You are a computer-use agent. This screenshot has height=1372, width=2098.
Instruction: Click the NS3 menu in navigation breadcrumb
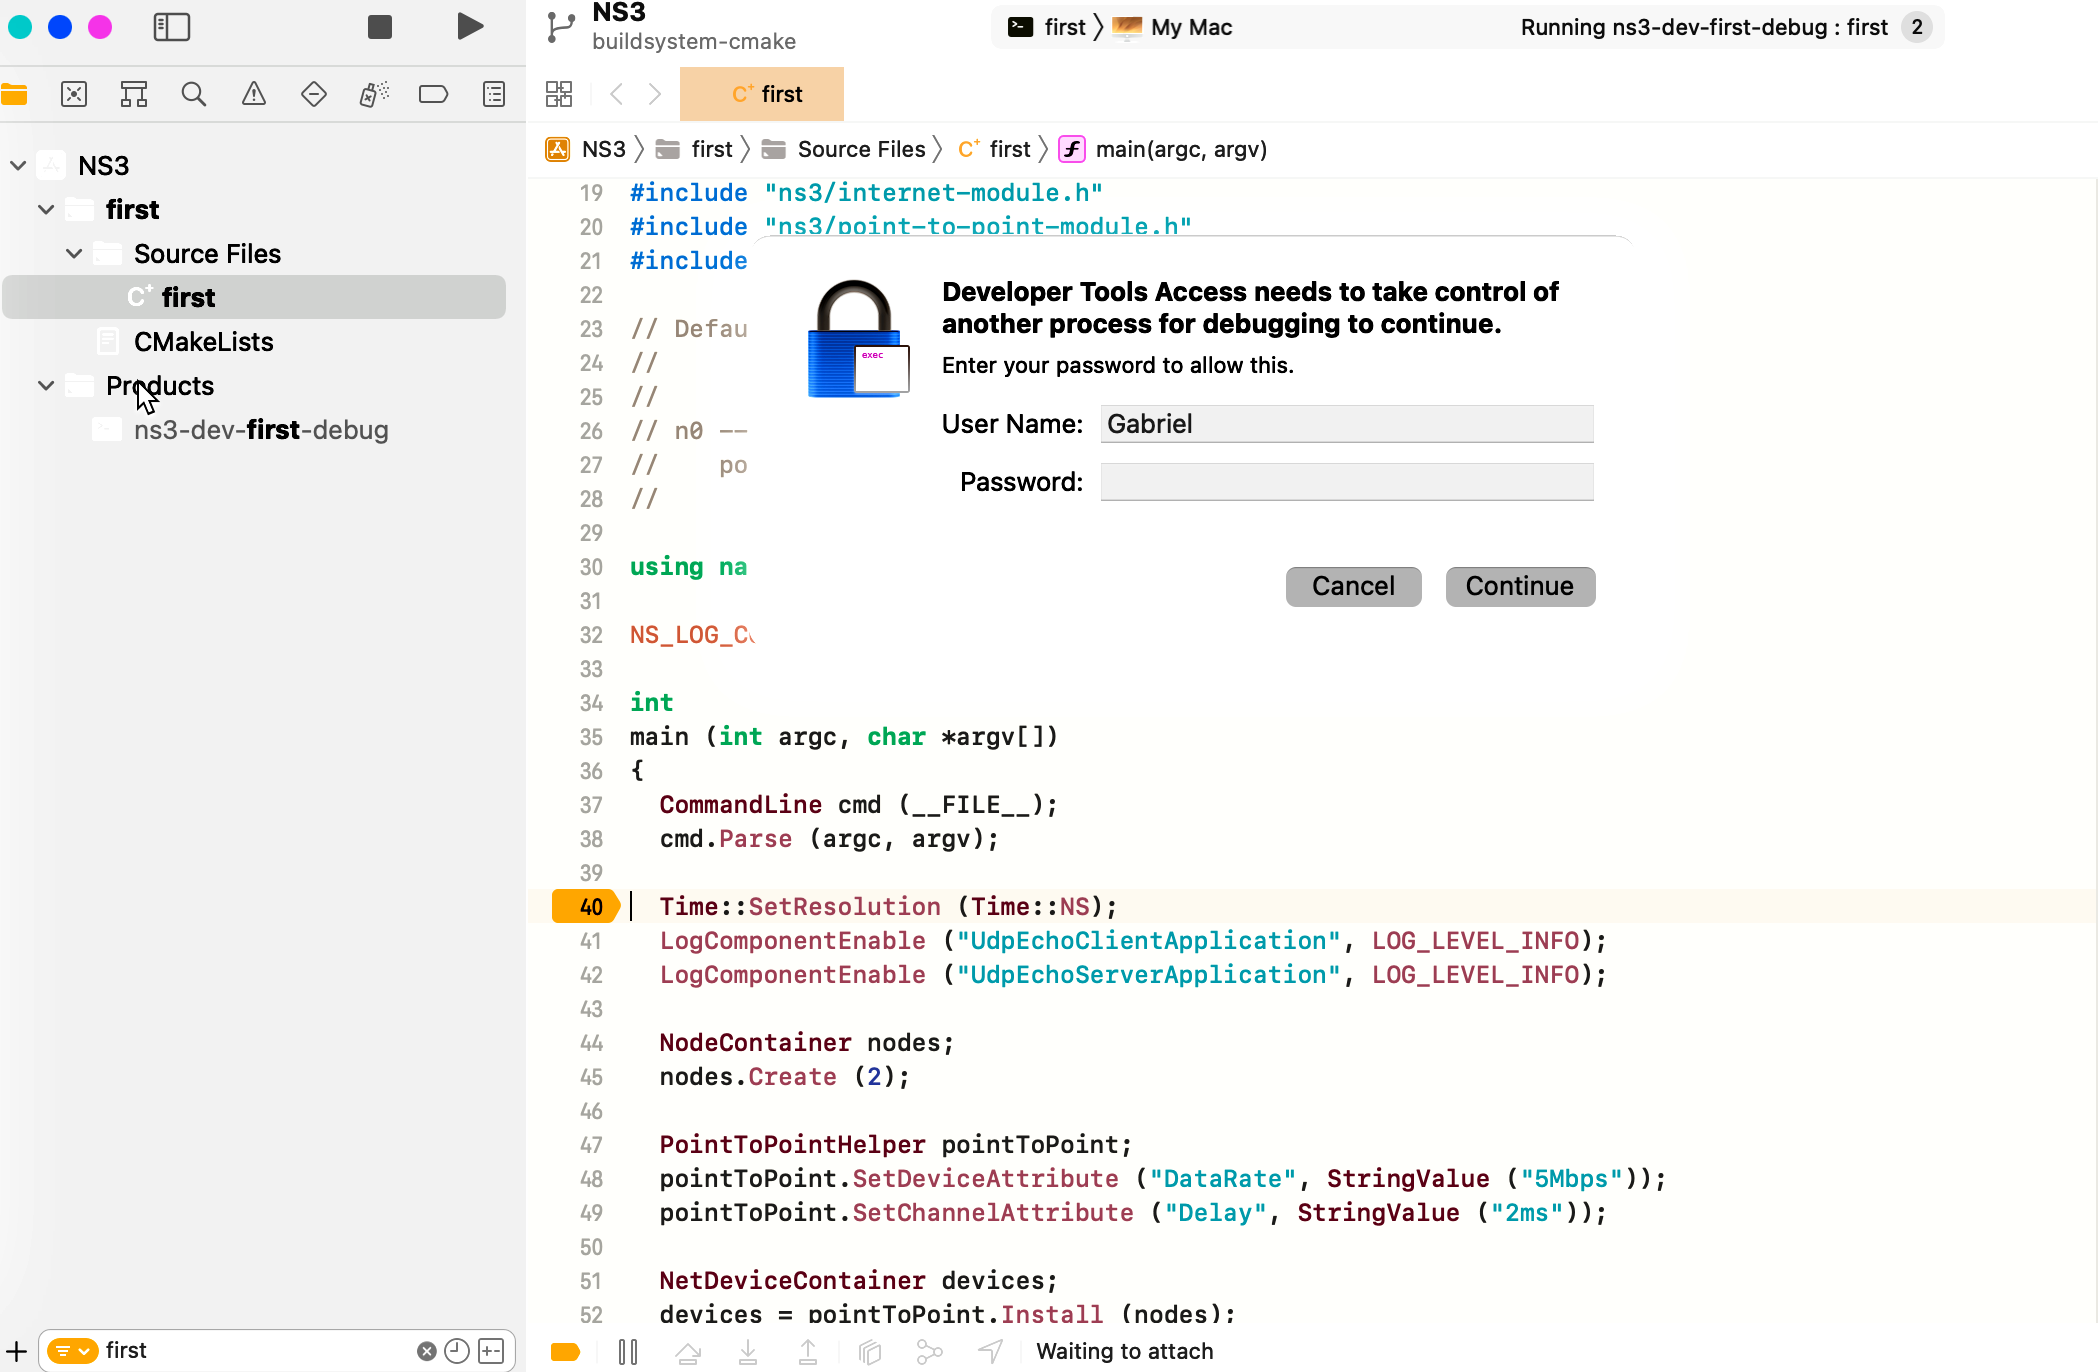pos(603,149)
